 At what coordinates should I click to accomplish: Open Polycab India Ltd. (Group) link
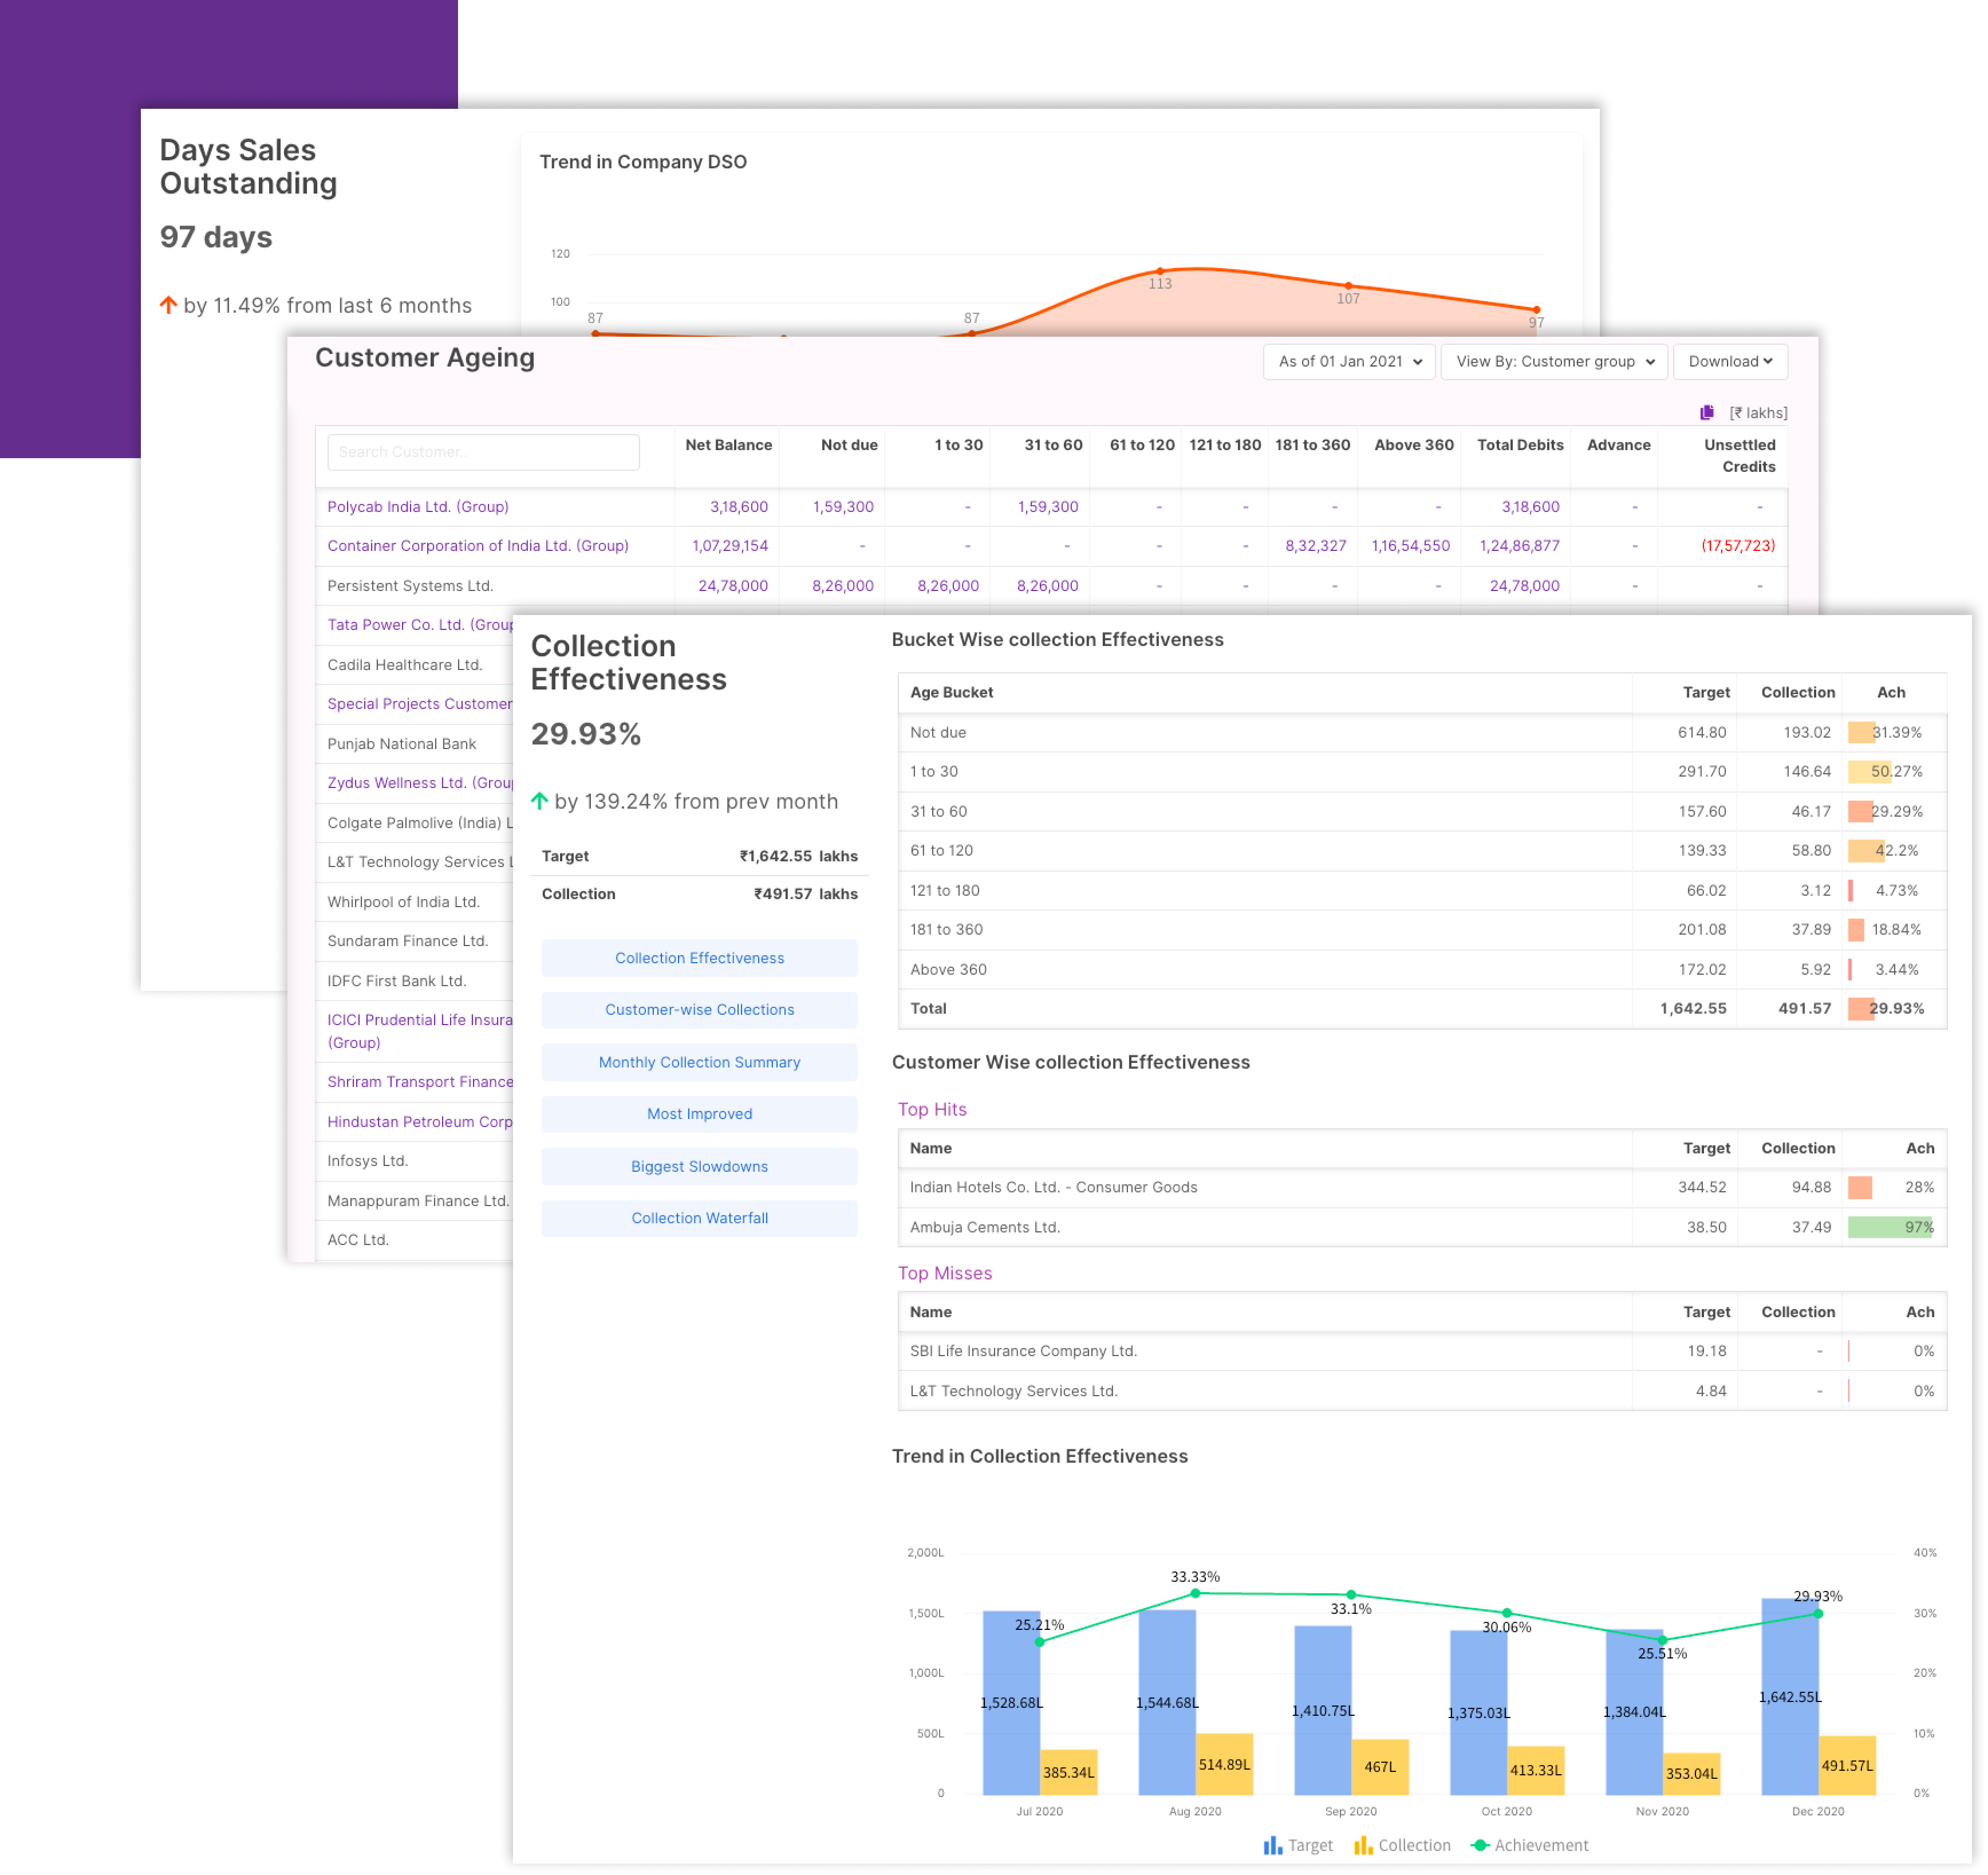(x=418, y=507)
